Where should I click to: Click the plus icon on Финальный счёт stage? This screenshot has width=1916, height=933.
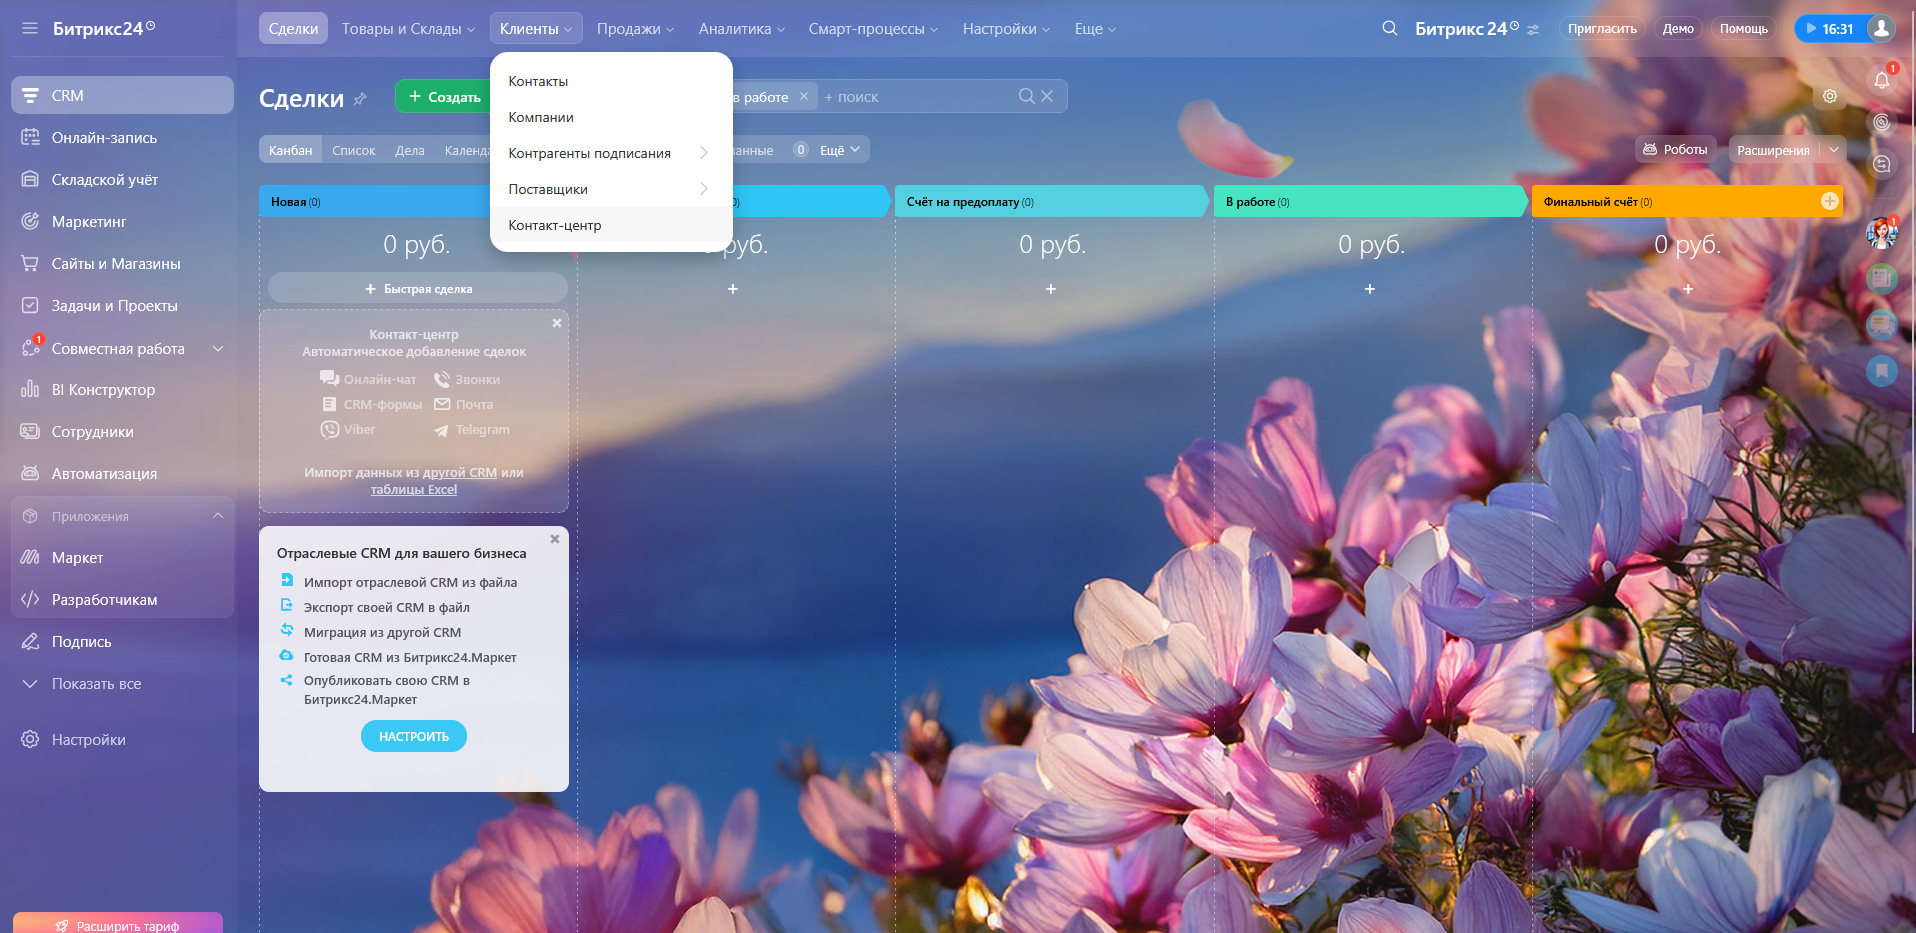(1829, 201)
